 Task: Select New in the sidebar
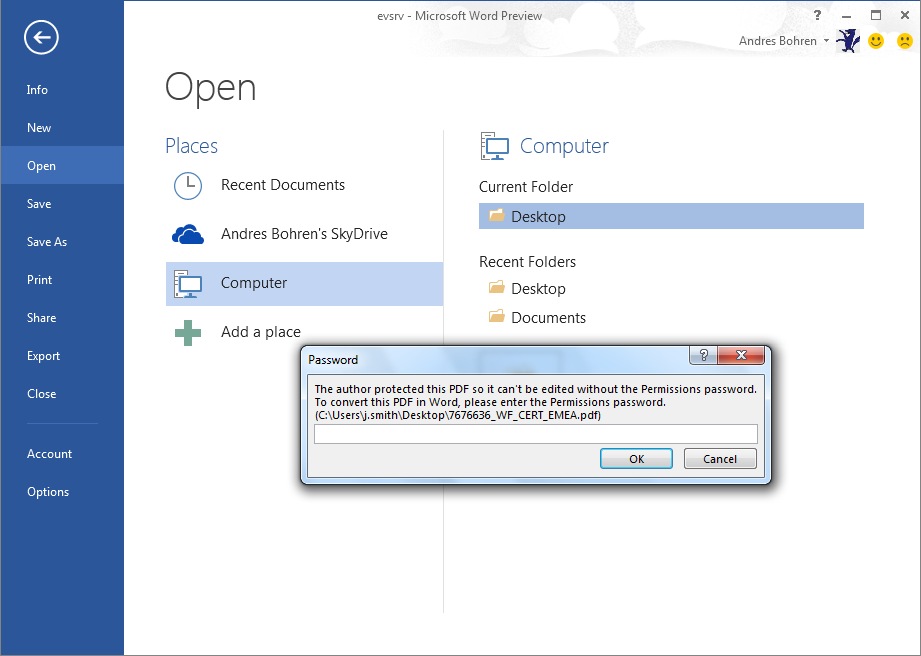pyautogui.click(x=39, y=127)
